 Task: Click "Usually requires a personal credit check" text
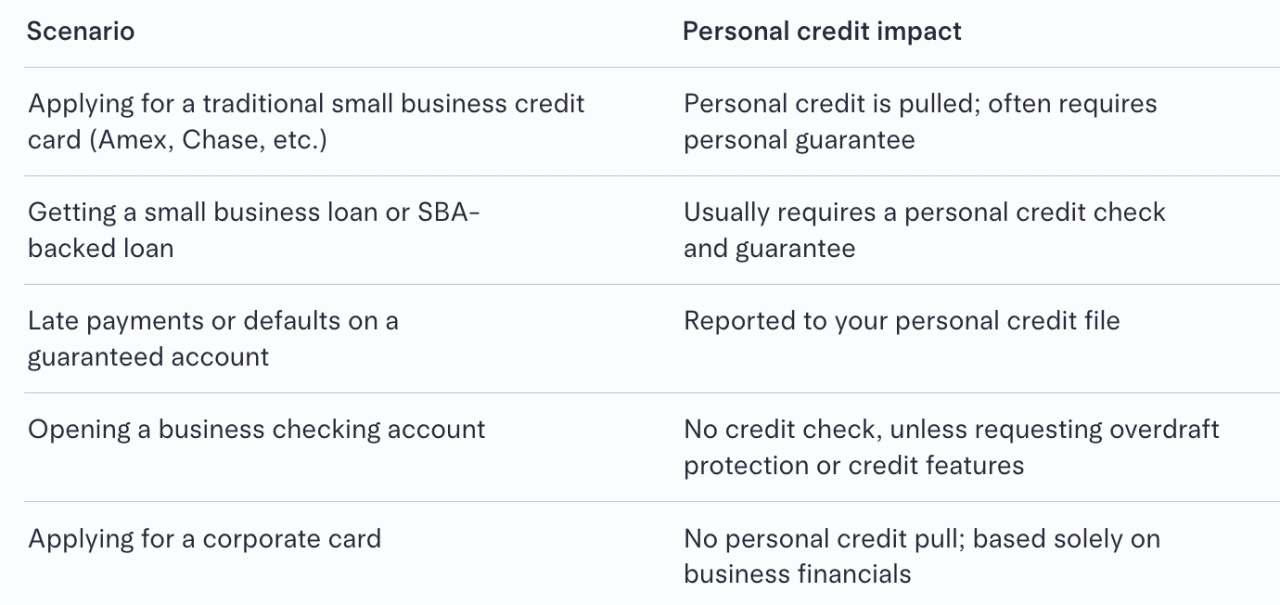click(x=924, y=212)
